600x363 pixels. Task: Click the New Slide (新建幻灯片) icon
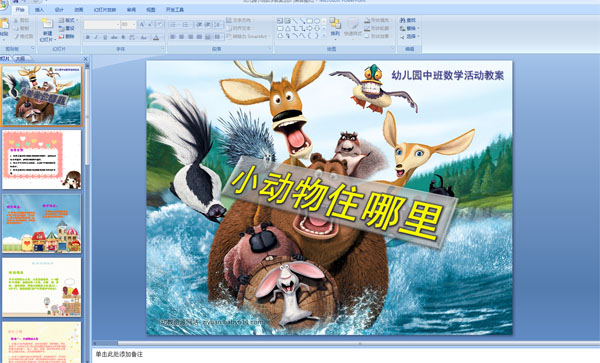47,24
